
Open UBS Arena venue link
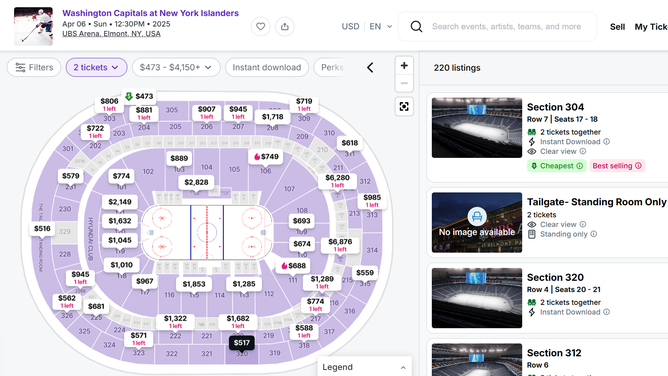click(x=111, y=34)
